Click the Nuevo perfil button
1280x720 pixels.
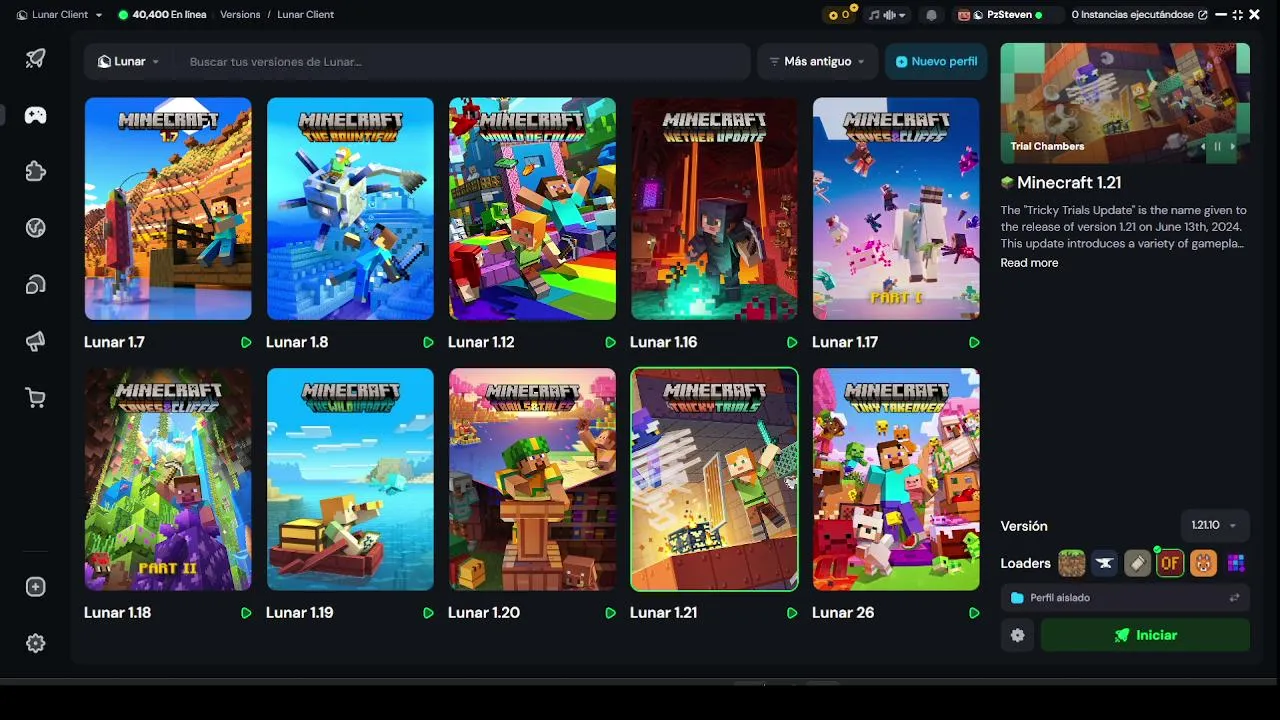pyautogui.click(x=936, y=61)
